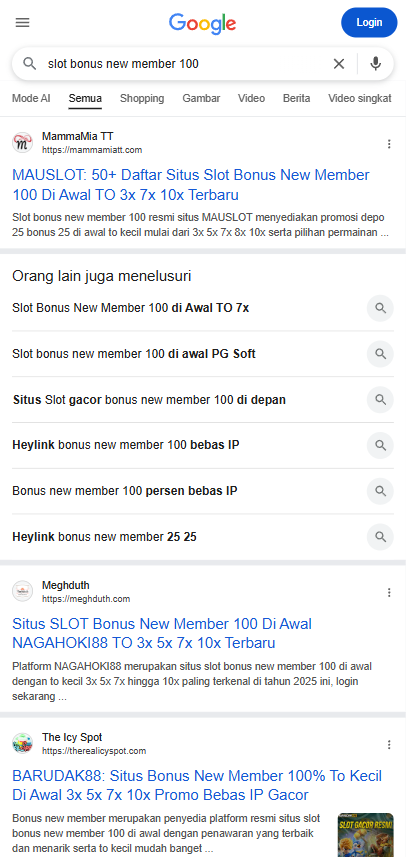Select 'Slot Bonus New Member 100 di Awal TO 7x'
406x857 pixels.
point(131,308)
